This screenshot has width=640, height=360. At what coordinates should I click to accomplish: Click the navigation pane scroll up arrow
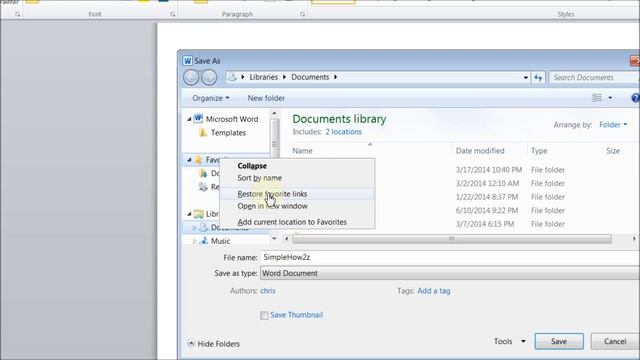[x=274, y=113]
